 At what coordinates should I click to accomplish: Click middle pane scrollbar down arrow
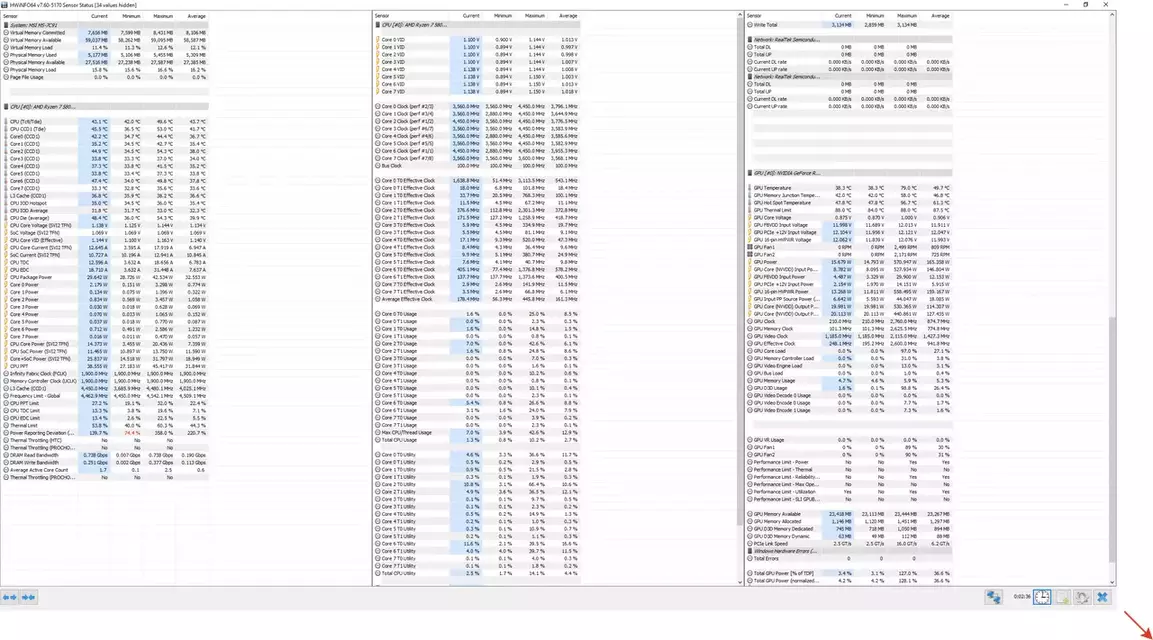(740, 582)
